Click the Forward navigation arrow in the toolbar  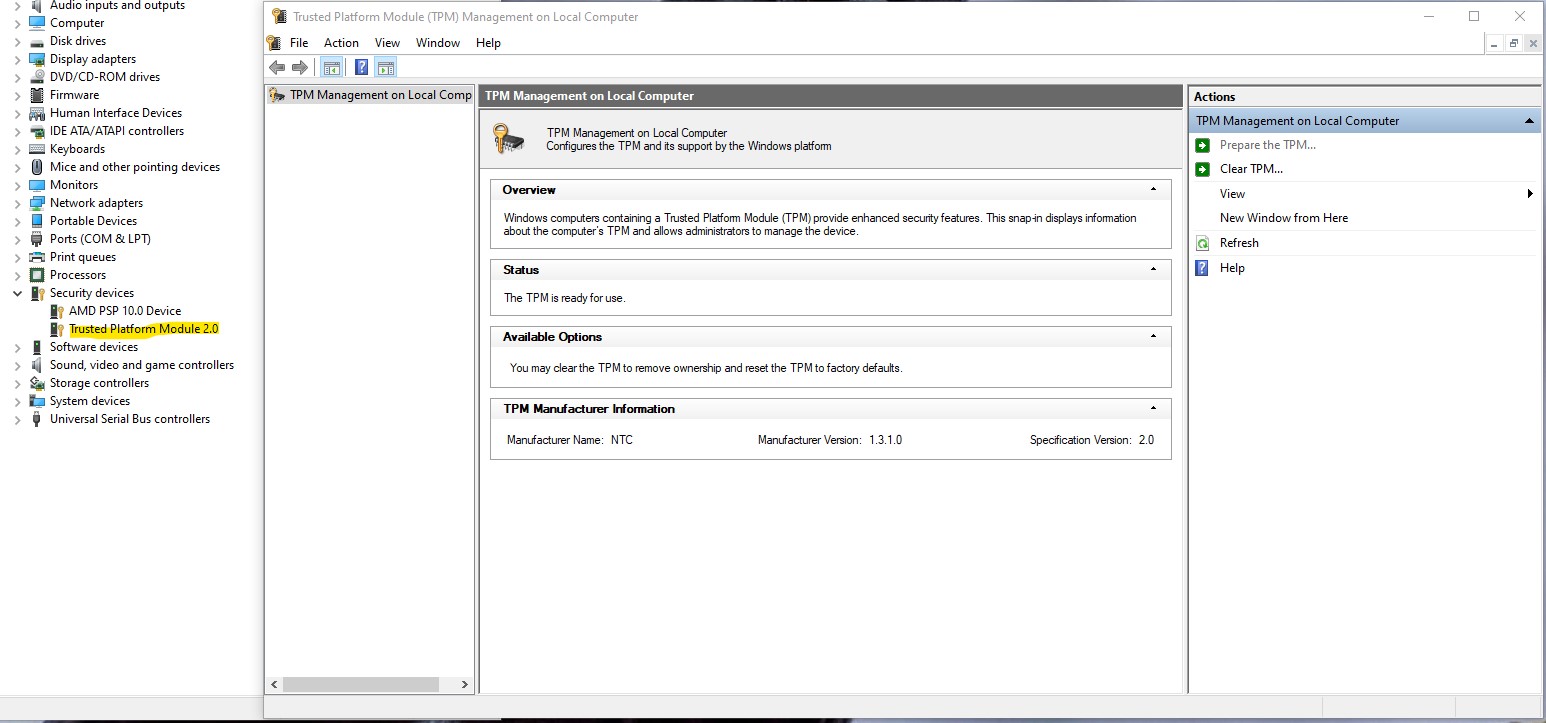298,67
